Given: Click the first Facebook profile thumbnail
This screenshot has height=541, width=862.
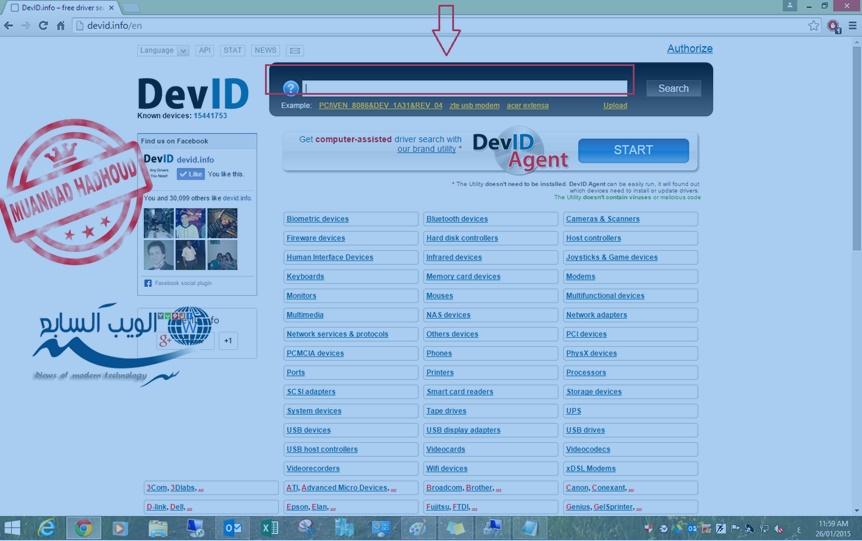Looking at the screenshot, I should tap(158, 223).
